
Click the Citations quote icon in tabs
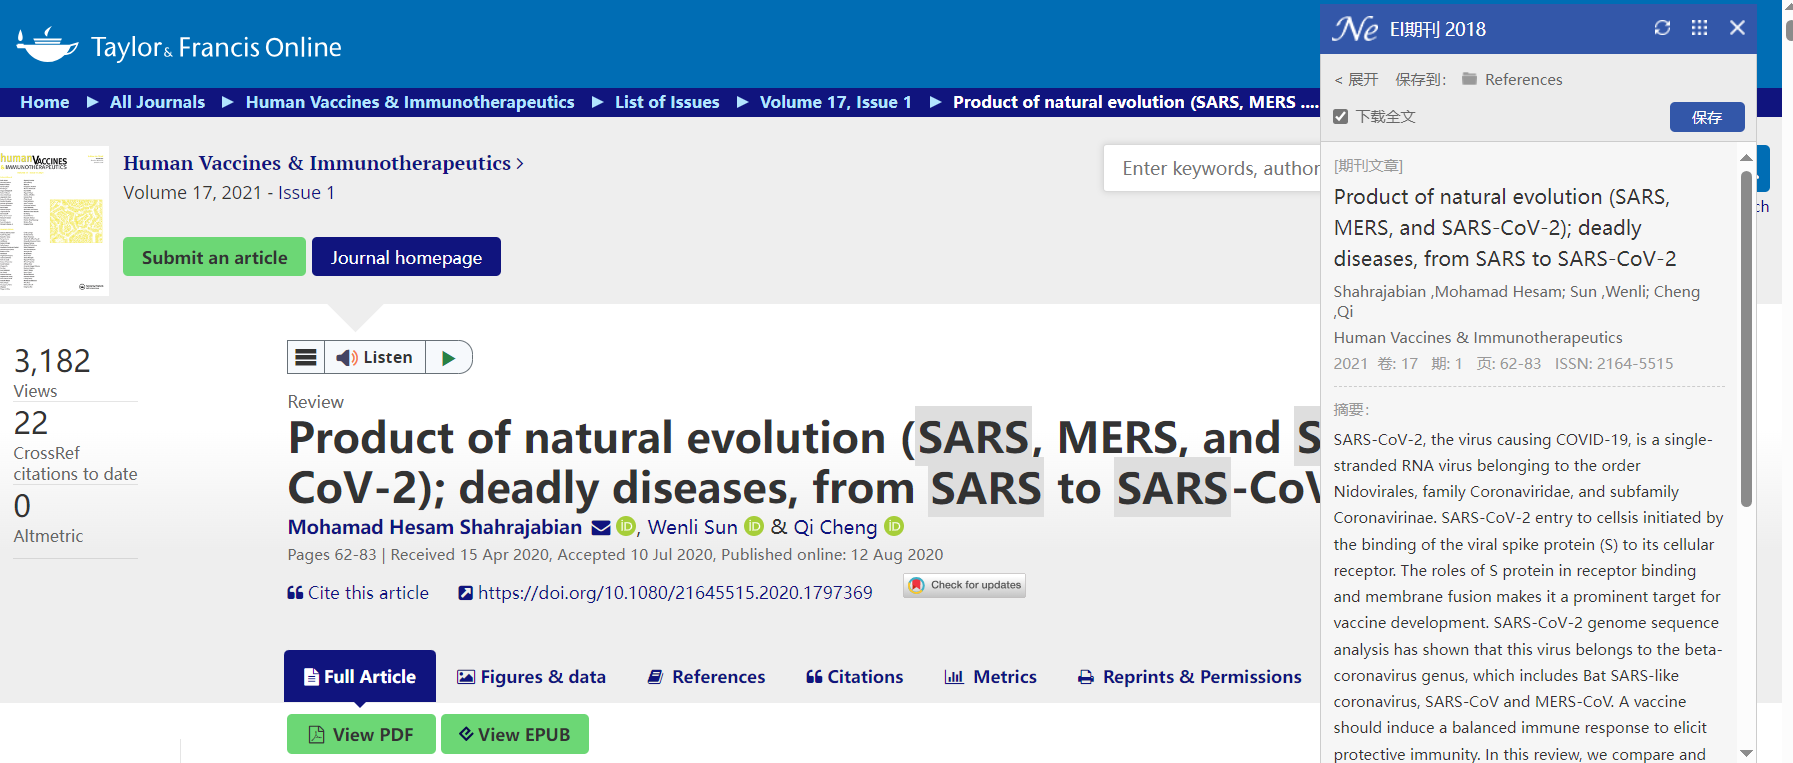(814, 677)
